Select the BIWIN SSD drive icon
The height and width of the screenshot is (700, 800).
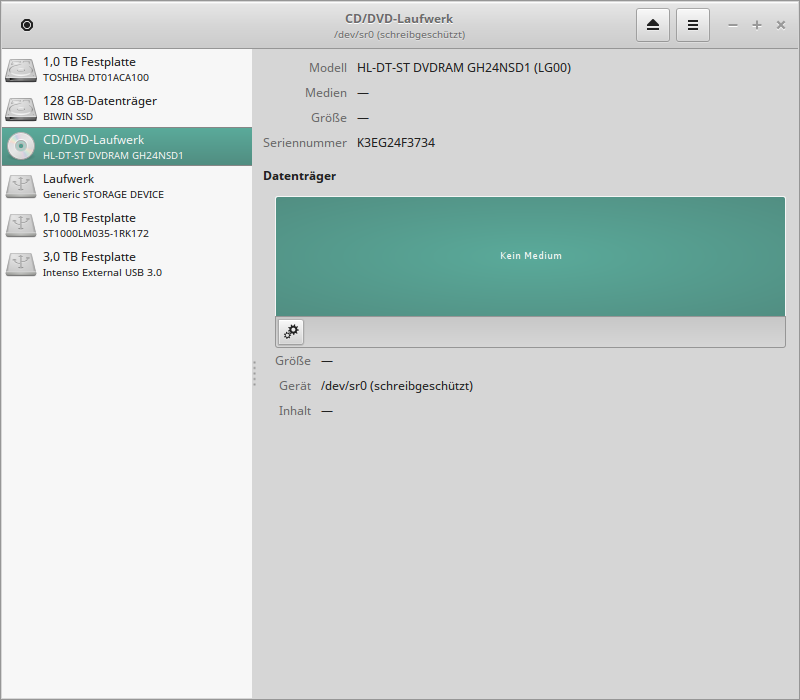click(x=21, y=108)
